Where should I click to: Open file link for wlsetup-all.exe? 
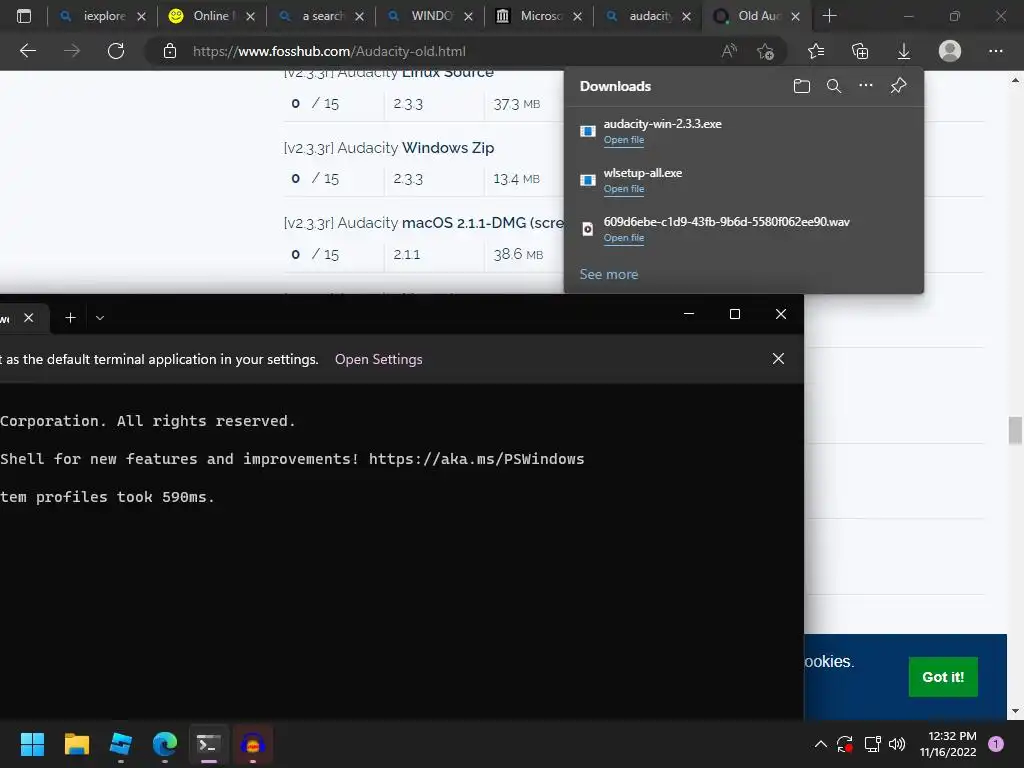pos(624,189)
